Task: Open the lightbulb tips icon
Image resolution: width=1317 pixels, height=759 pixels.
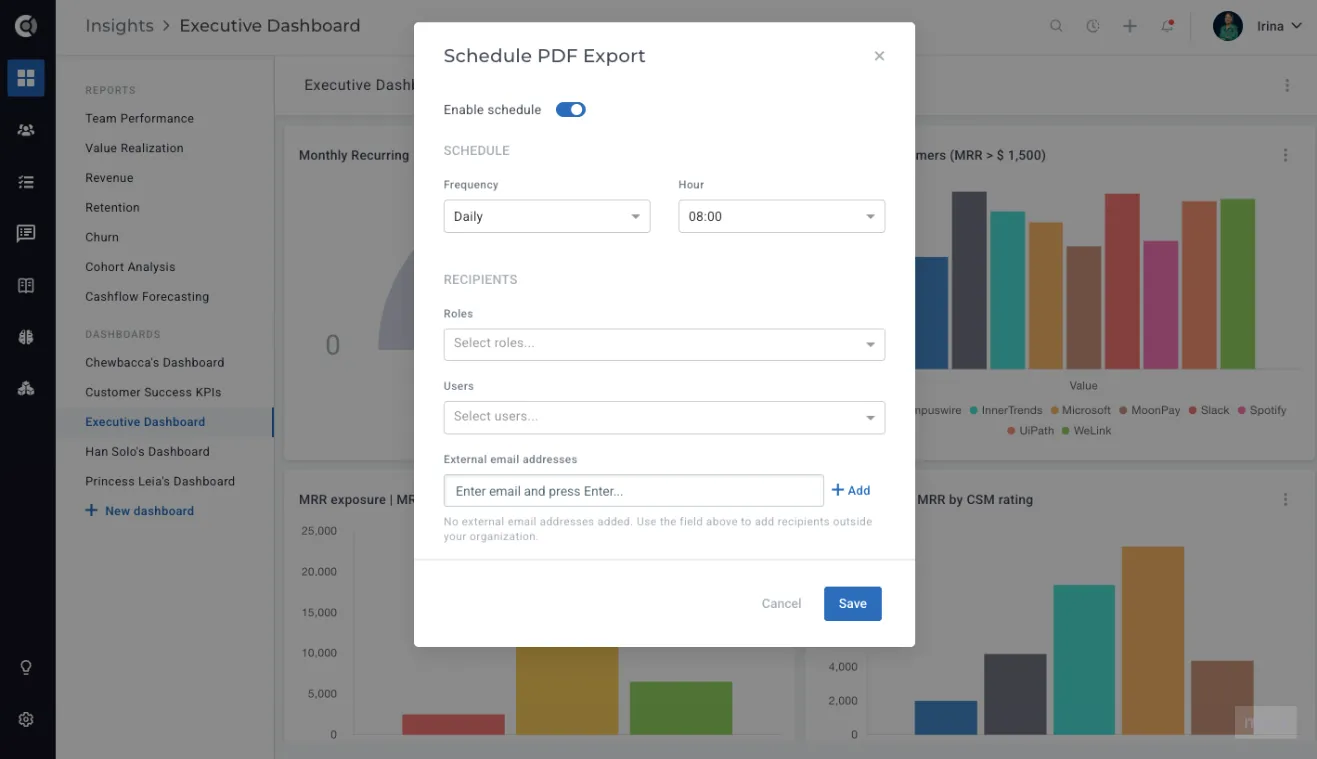Action: click(x=26, y=667)
